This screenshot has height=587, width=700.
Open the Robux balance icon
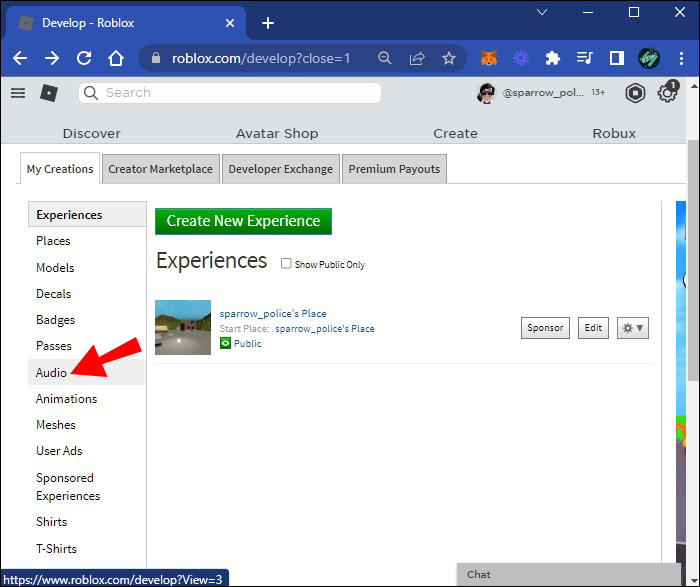click(x=635, y=93)
